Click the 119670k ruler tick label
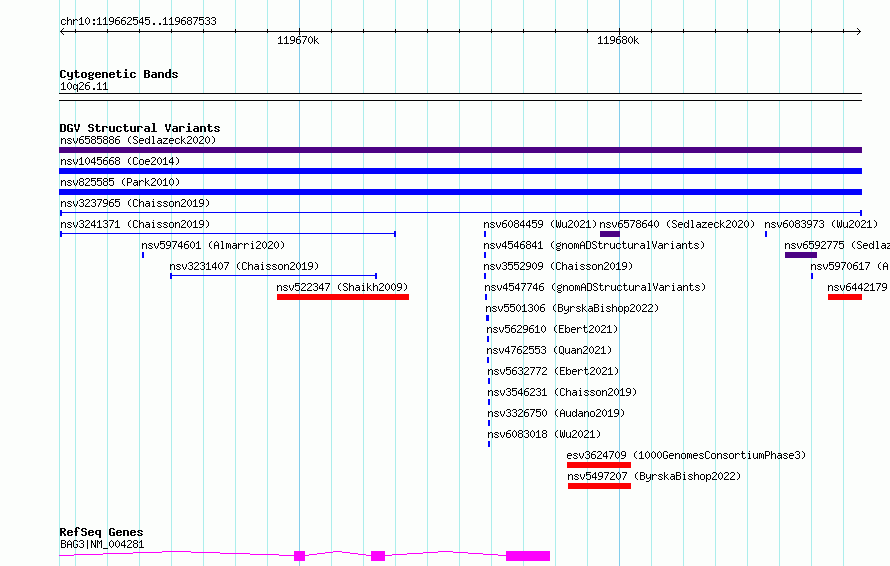 point(298,40)
